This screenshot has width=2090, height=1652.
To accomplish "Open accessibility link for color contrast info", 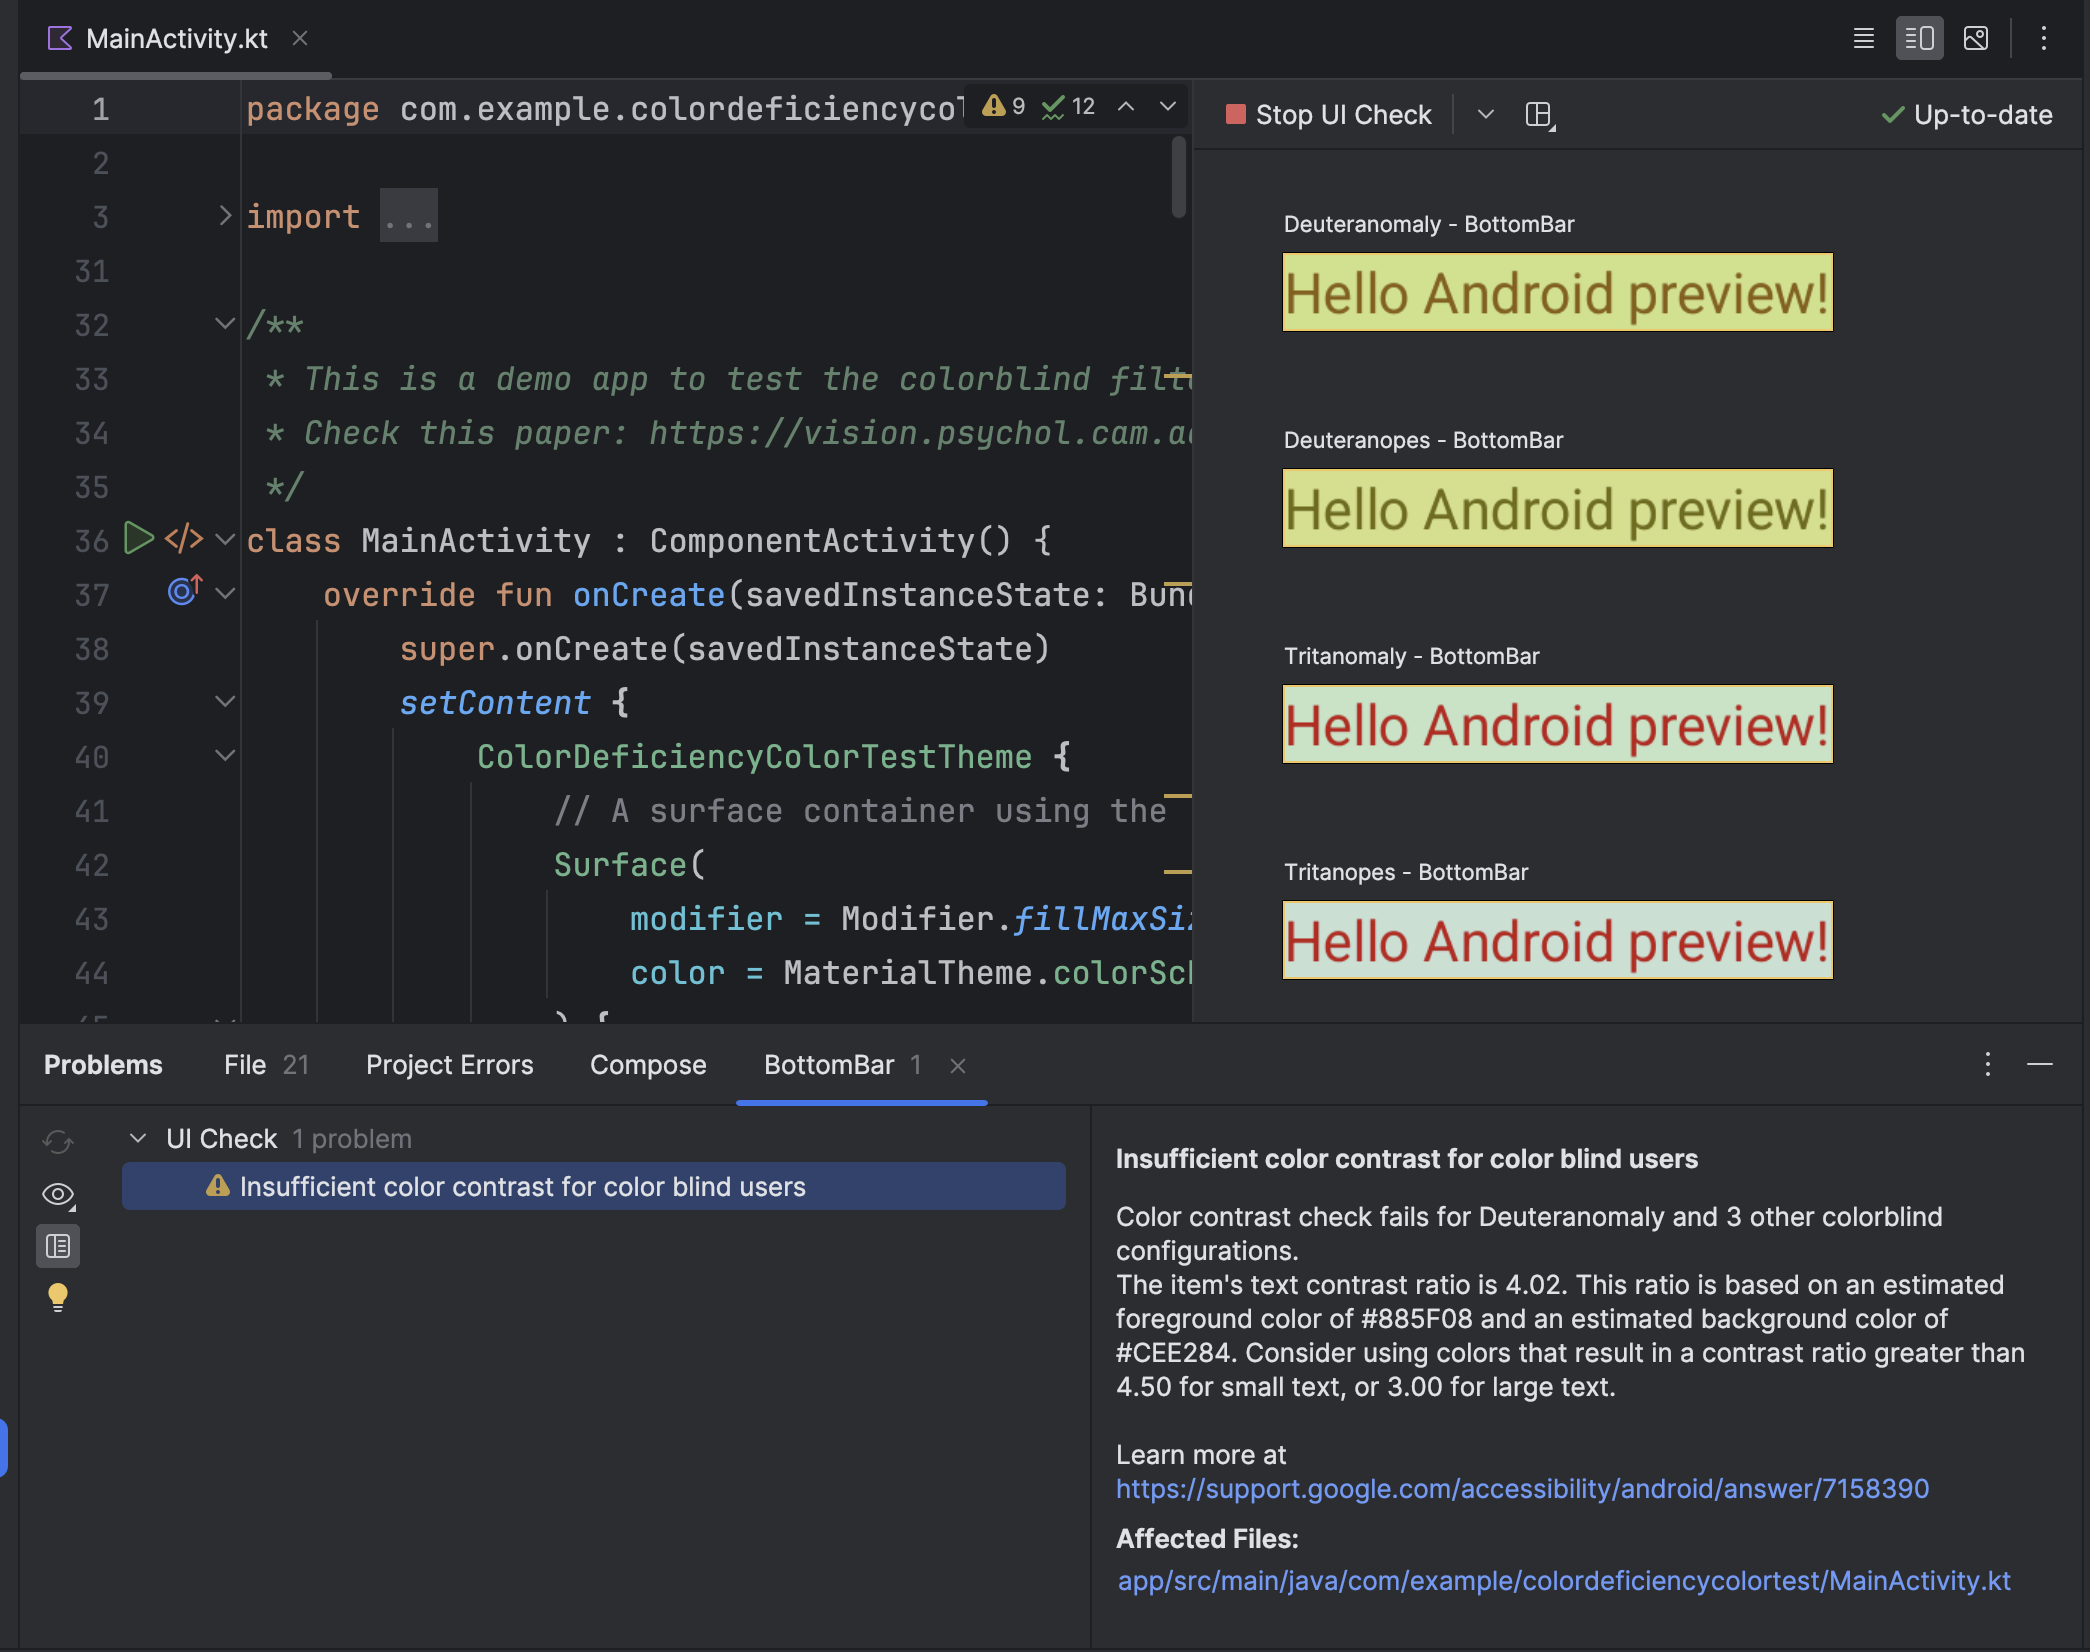I will [x=1522, y=1486].
